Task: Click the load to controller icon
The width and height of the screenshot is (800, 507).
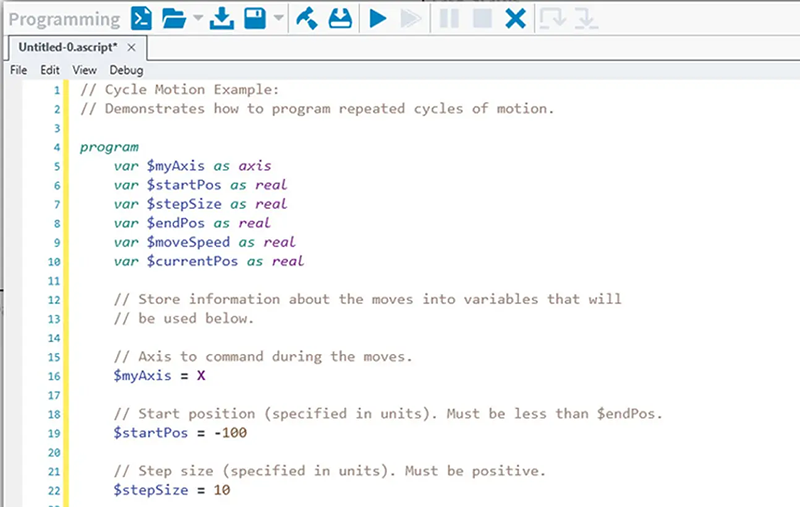Action: click(340, 17)
